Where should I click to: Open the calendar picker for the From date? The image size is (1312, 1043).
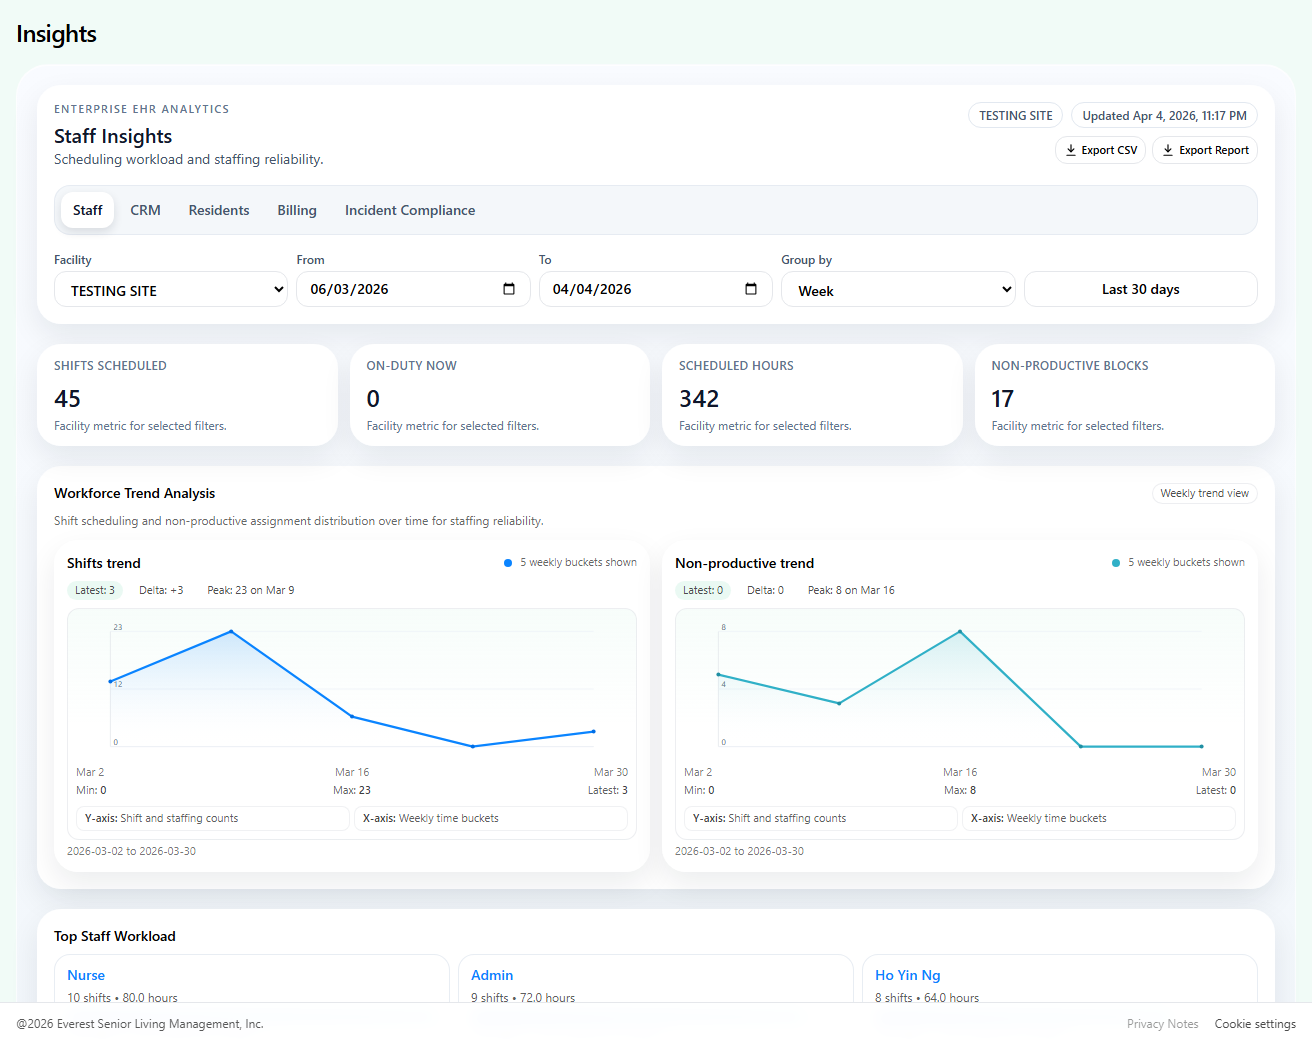(x=511, y=289)
